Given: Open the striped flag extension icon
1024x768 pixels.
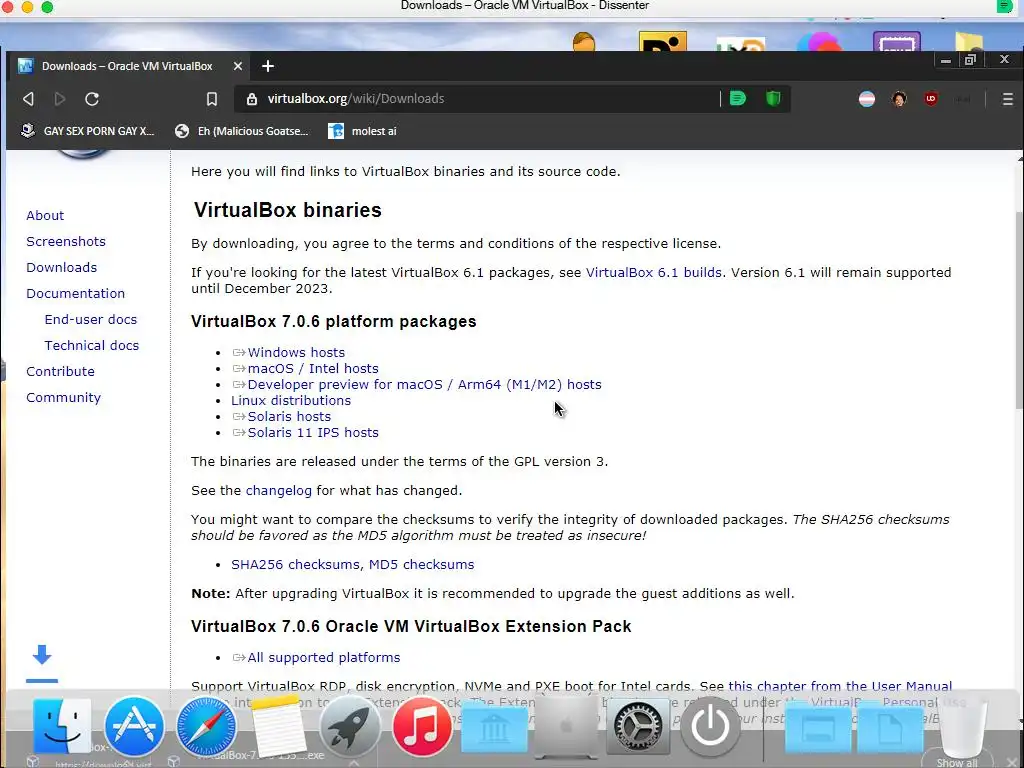Looking at the screenshot, I should click(867, 99).
